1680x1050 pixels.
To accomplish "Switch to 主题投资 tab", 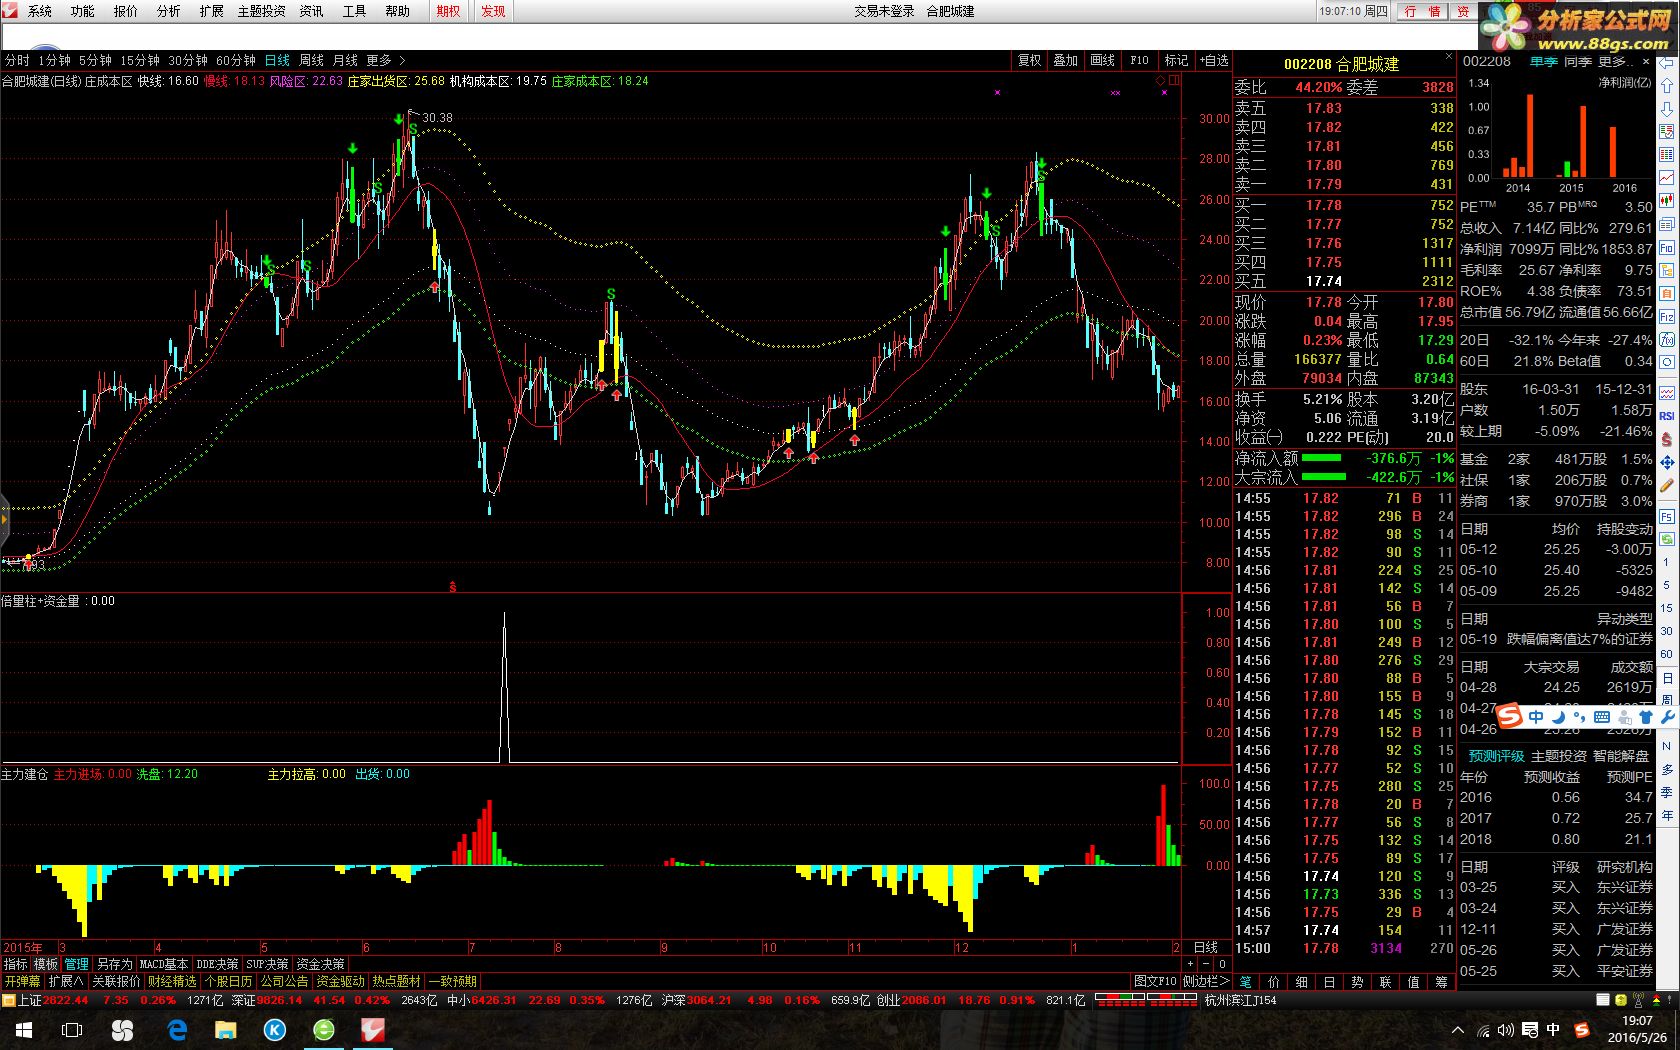I will [1559, 756].
